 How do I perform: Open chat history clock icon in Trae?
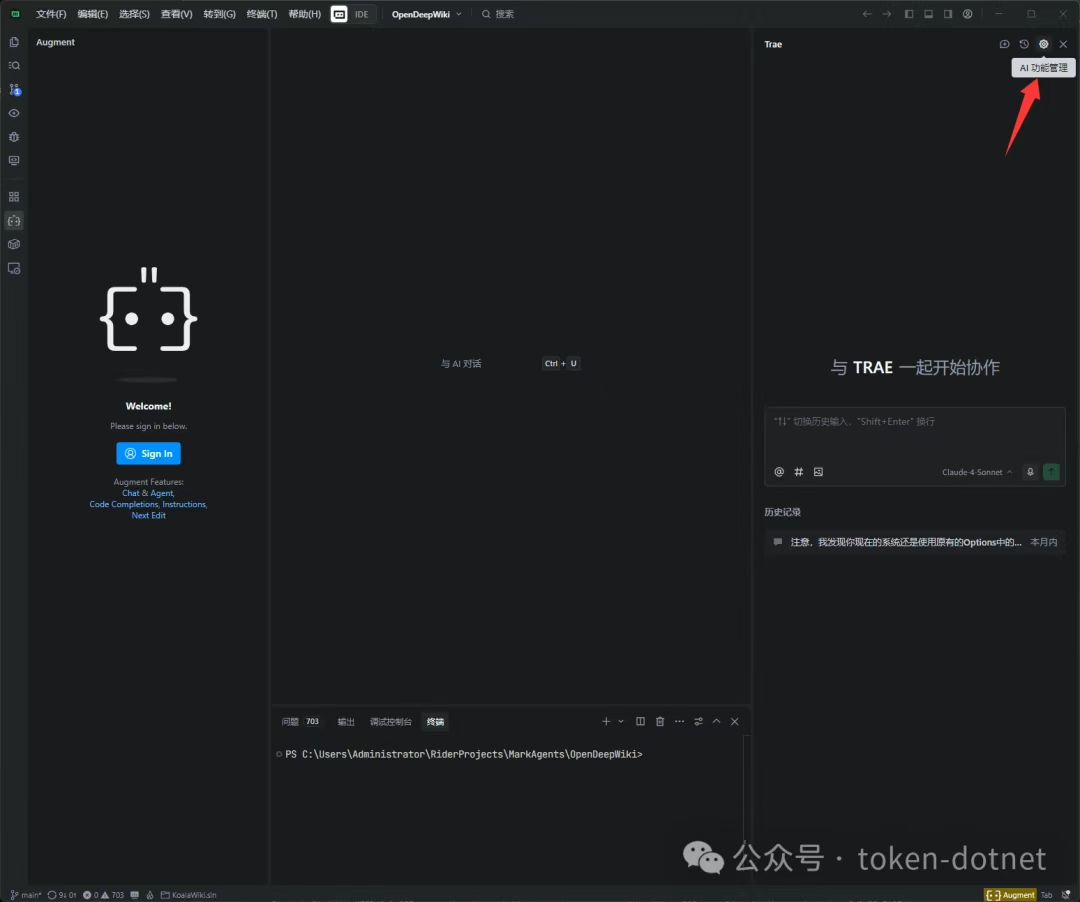[x=1024, y=44]
